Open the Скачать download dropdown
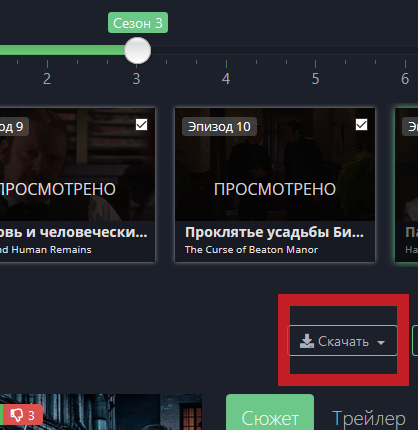Image resolution: width=418 pixels, height=430 pixels. (342, 341)
